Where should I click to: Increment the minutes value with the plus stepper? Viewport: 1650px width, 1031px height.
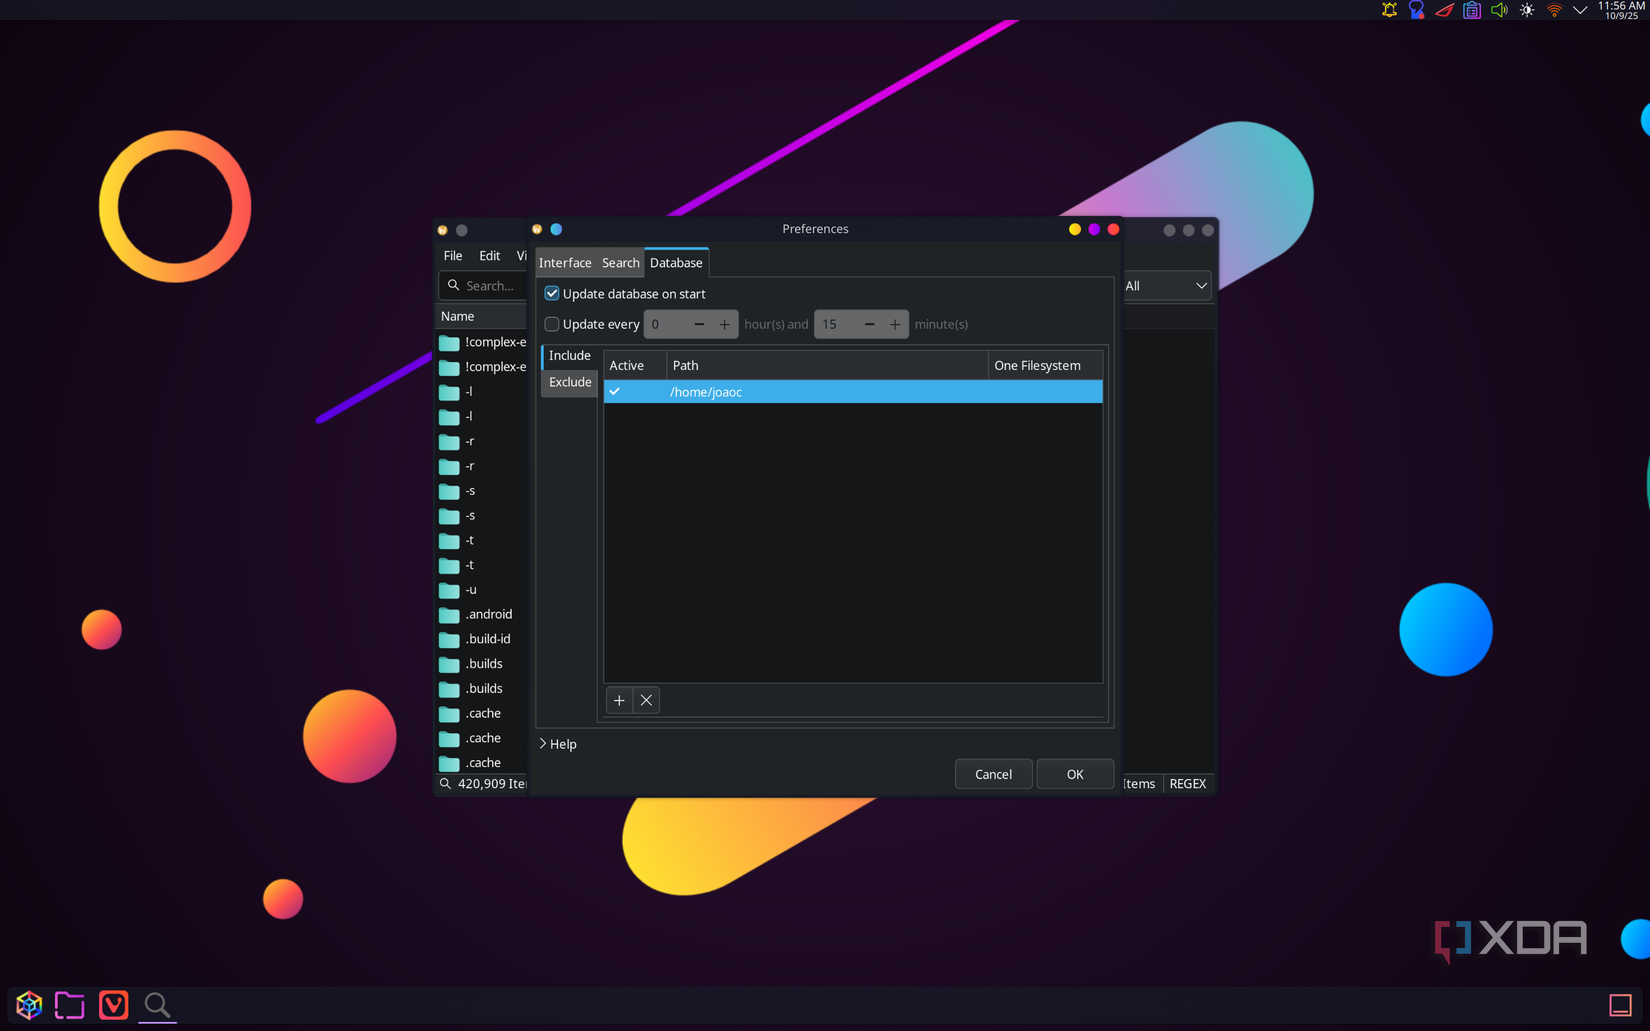pos(895,324)
